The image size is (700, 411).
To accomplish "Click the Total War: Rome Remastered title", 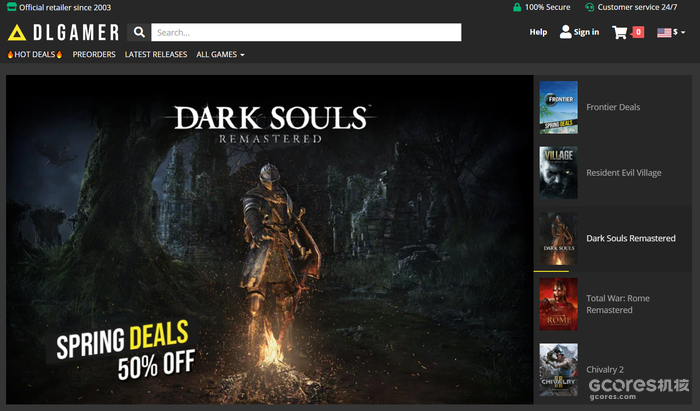I will click(x=618, y=304).
